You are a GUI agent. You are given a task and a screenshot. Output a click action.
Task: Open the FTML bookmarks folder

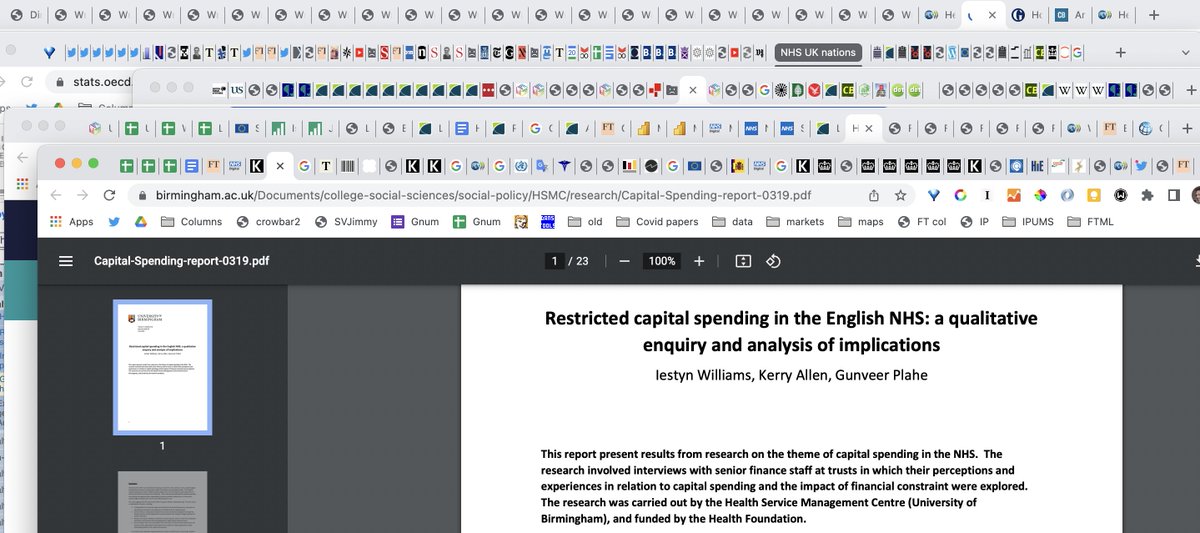pos(1090,222)
